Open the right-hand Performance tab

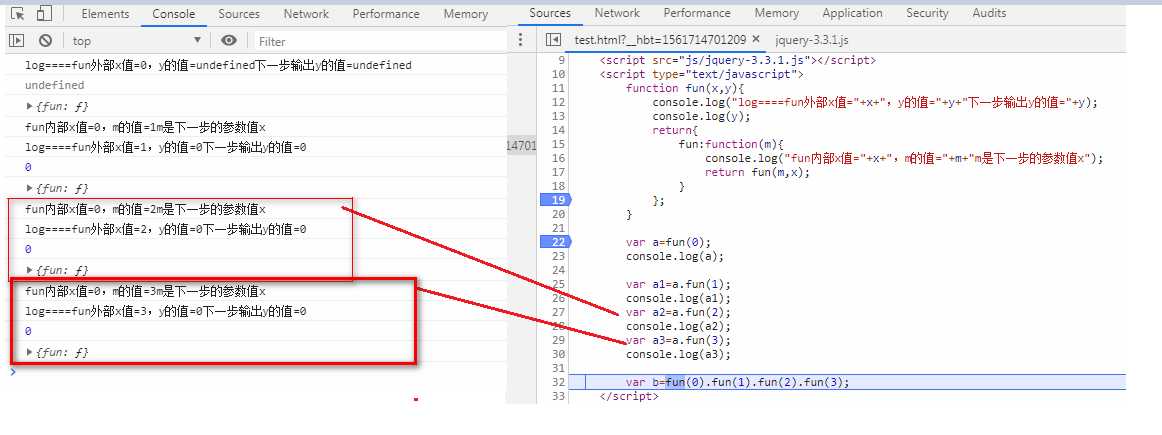(x=697, y=13)
